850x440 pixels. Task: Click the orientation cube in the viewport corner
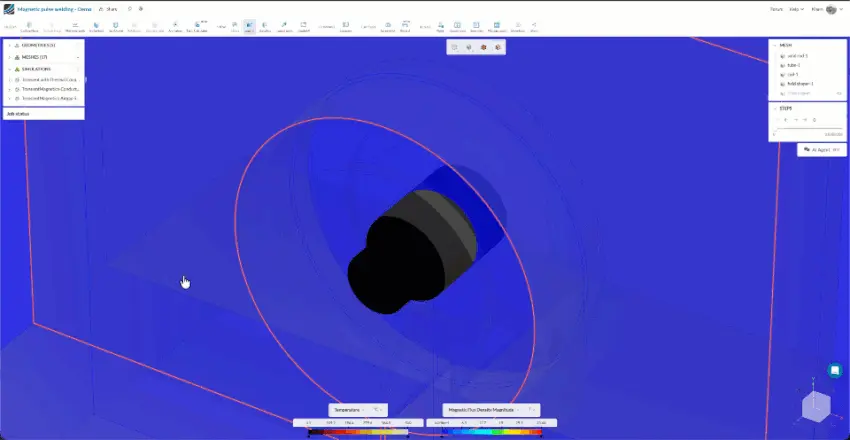(x=816, y=406)
